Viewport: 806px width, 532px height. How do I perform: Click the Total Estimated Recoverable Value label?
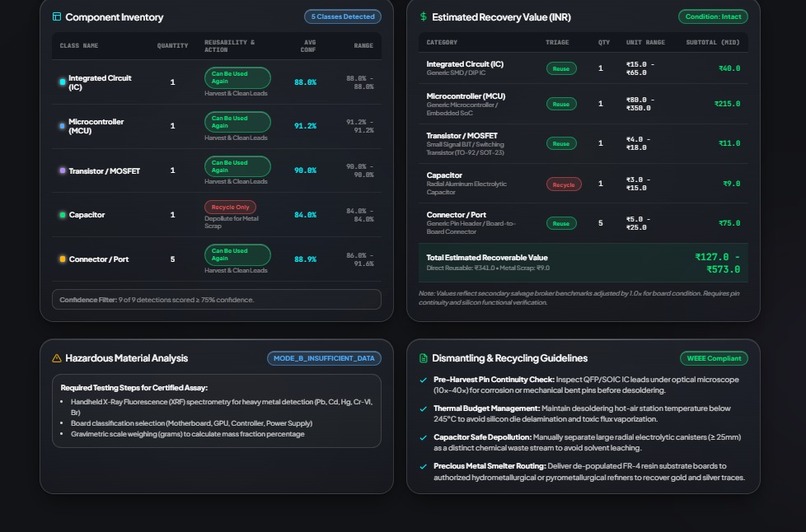(x=487, y=258)
